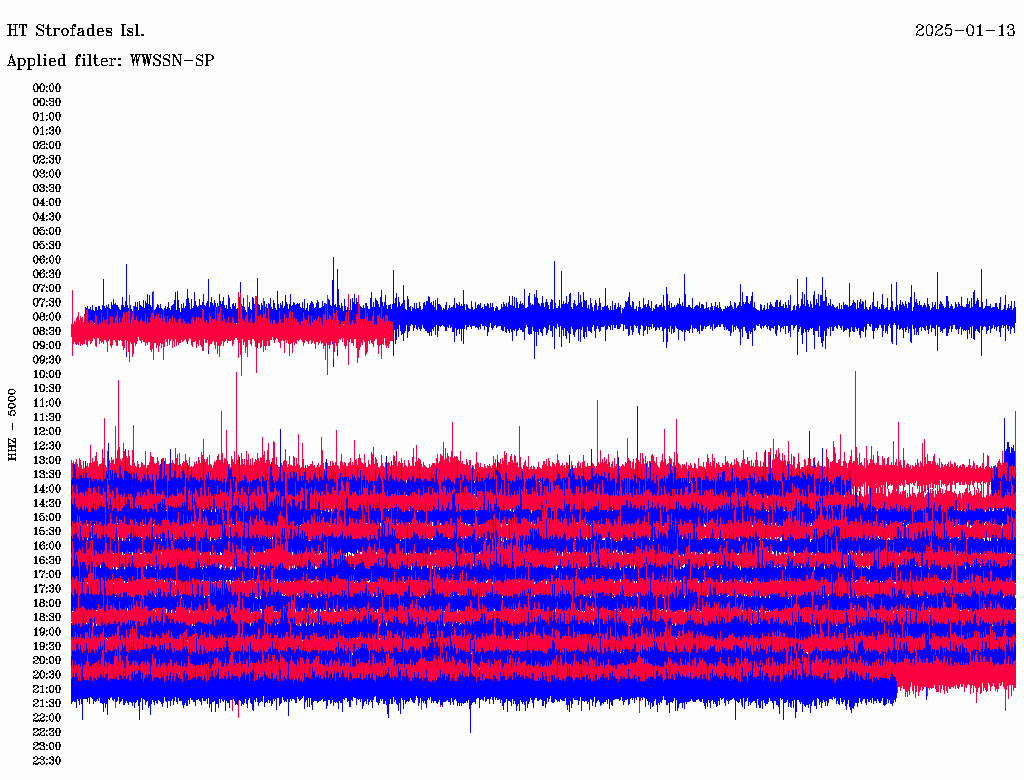Screen dimensions: 1024x780
Task: Select the 08:30 time label
Action: point(47,332)
